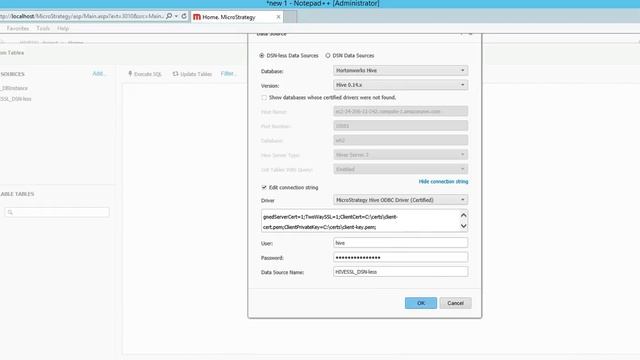This screenshot has width=640, height=360.
Task: Click search magnifier icon in tables field
Action: click(x=10, y=212)
